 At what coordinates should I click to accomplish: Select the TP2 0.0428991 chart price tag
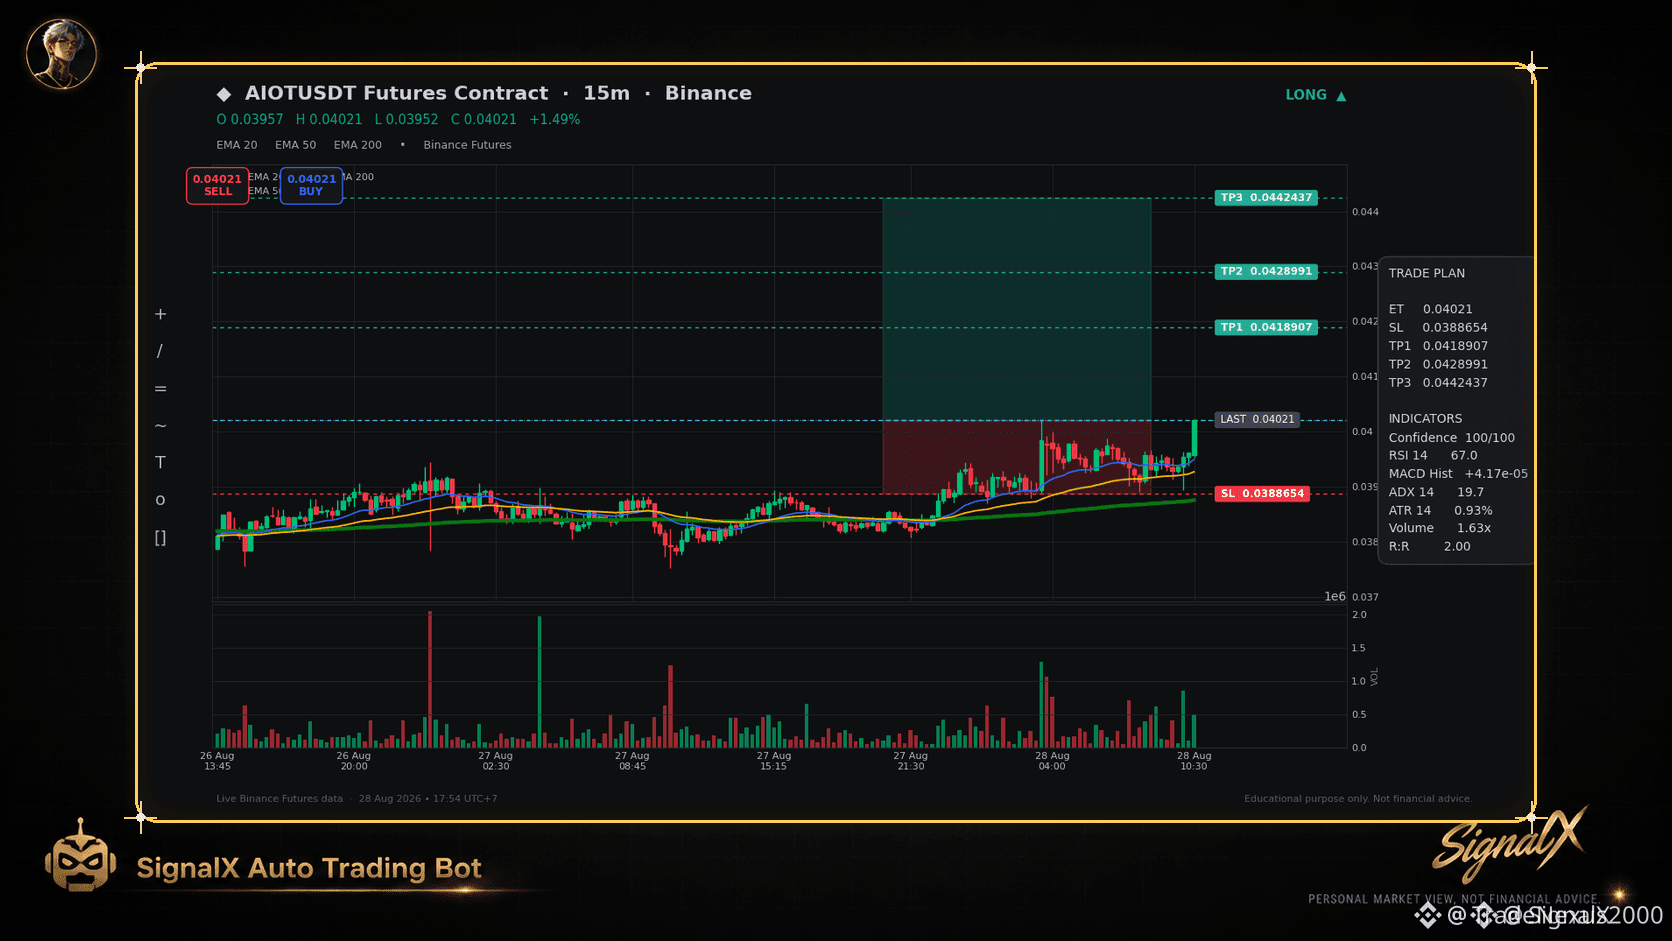tap(1266, 272)
